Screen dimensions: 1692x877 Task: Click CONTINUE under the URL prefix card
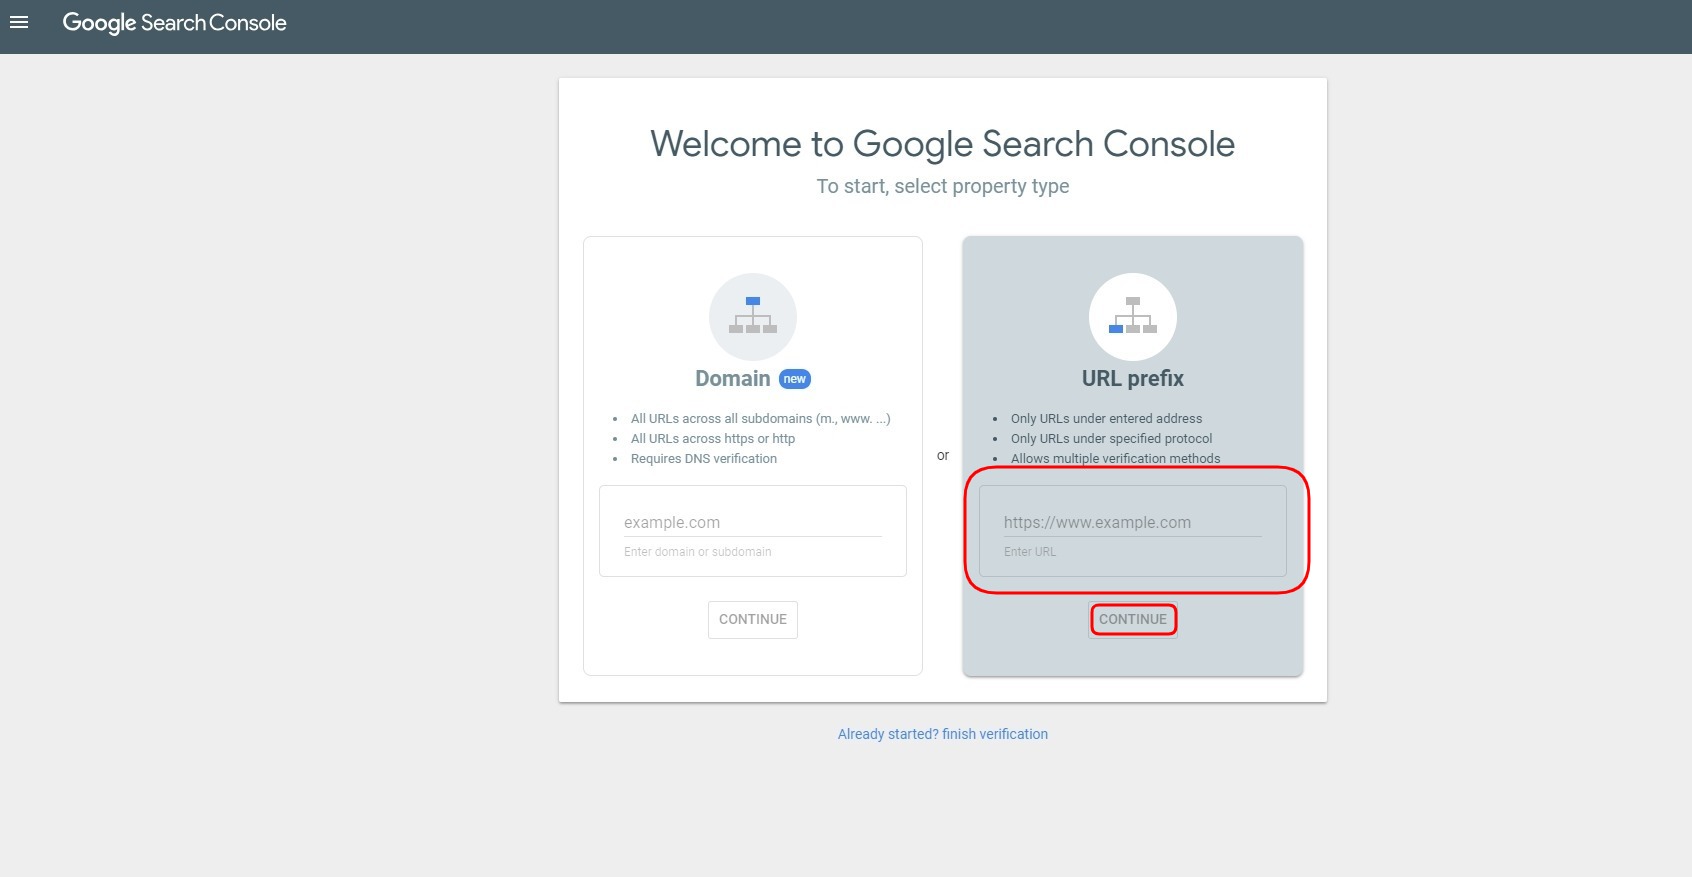click(1133, 620)
